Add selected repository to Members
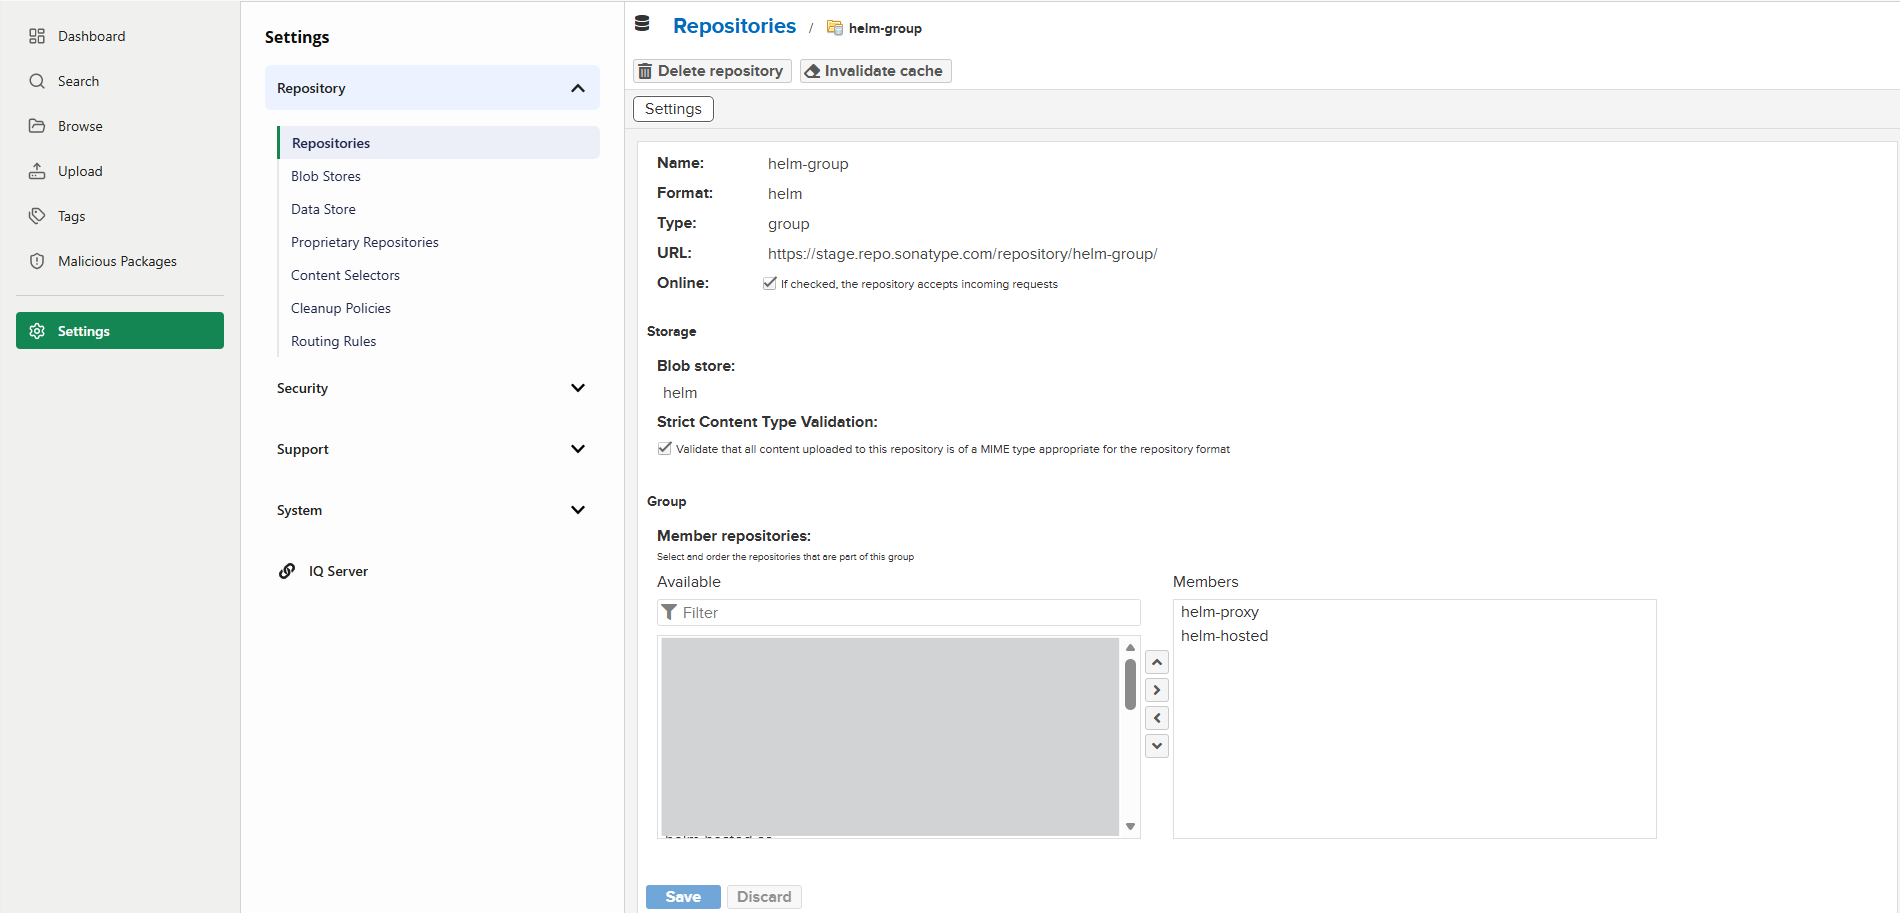The width and height of the screenshot is (1900, 913). click(x=1157, y=690)
